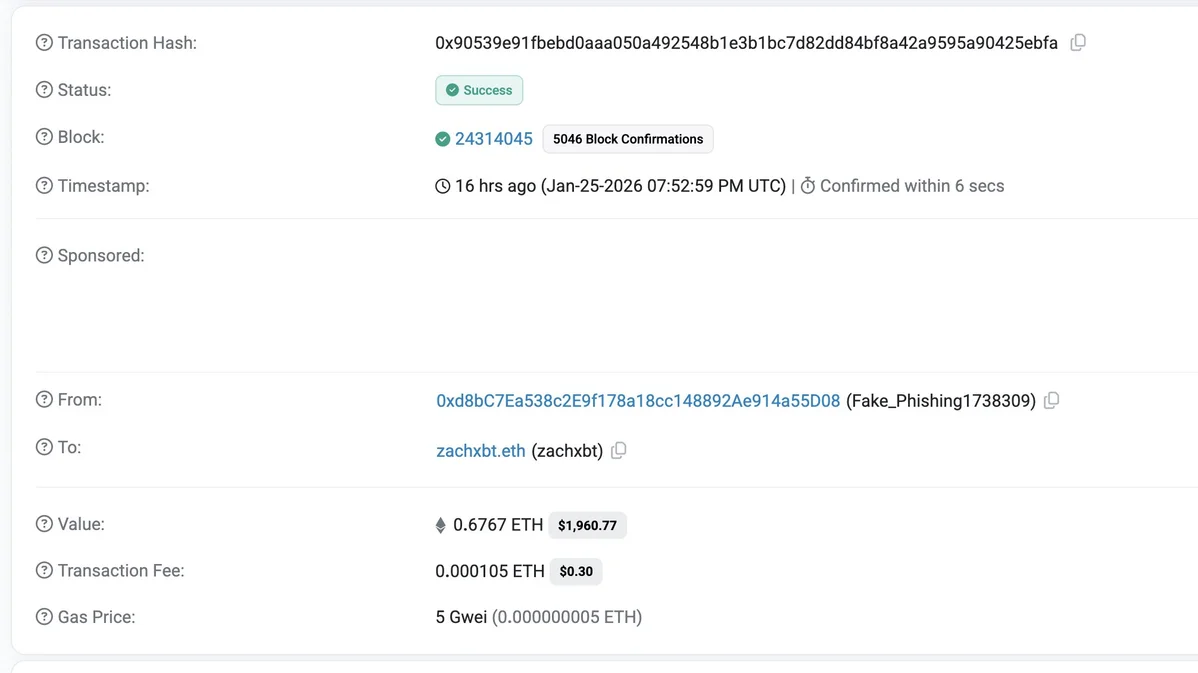Open the zachxbt.eth recipient link
This screenshot has height=673, width=1198.
click(480, 451)
